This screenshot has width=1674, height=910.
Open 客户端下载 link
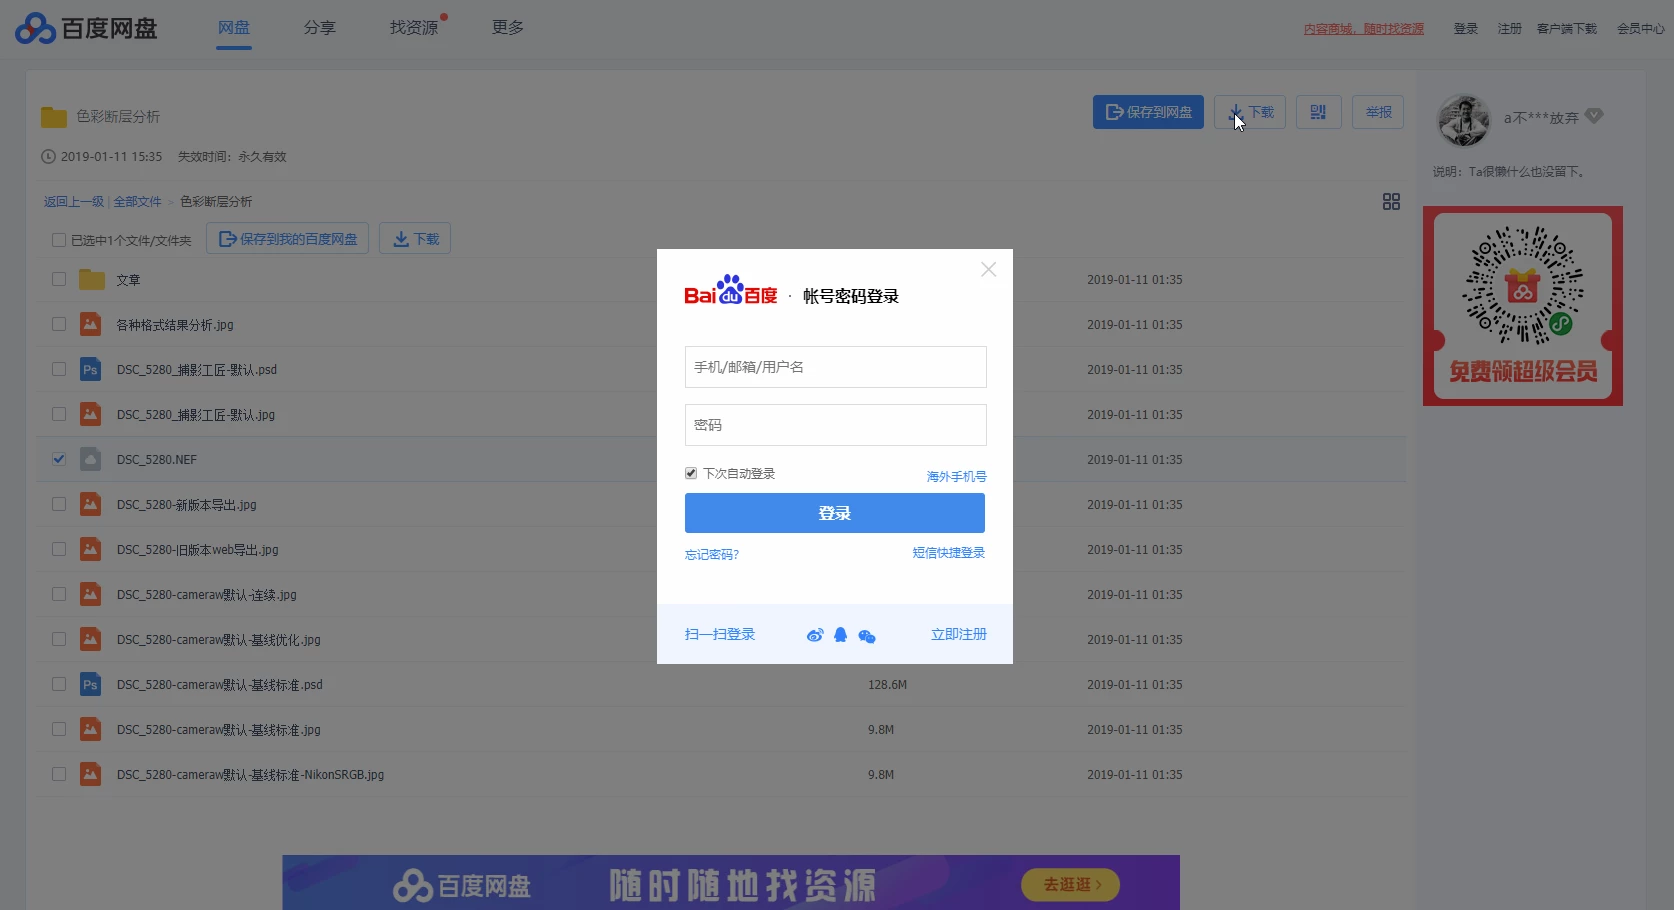coord(1567,29)
